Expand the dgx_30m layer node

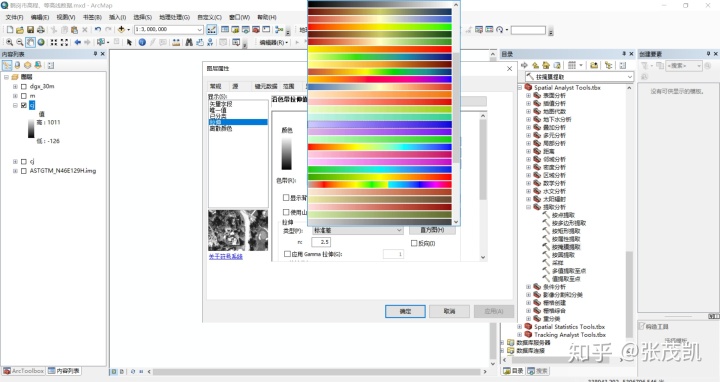tap(15, 86)
